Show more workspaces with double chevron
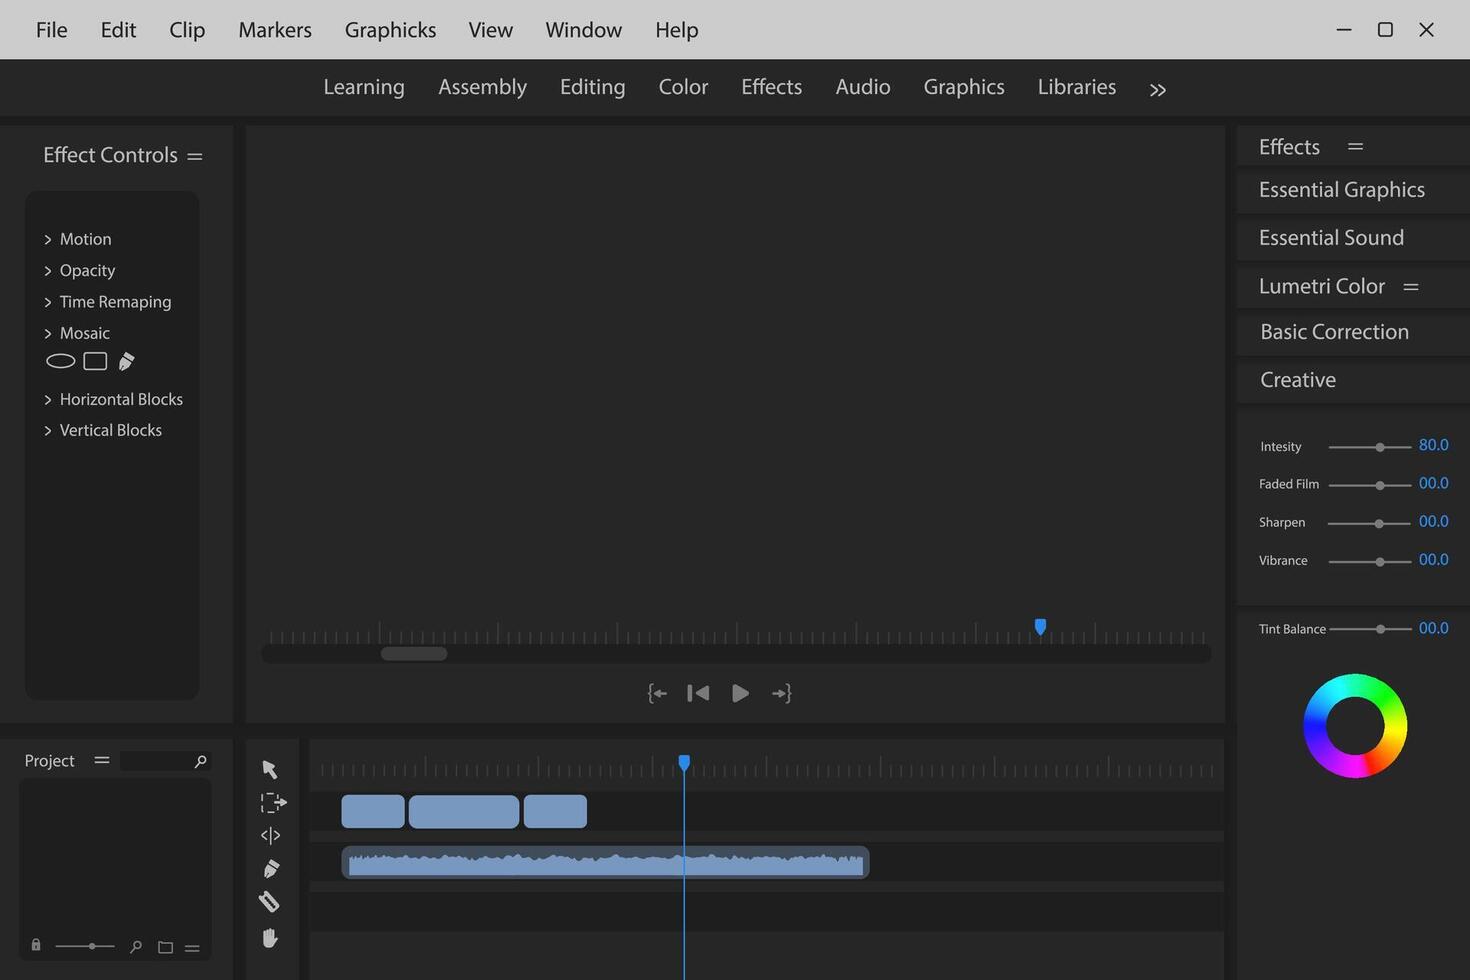1470x980 pixels. [1158, 90]
